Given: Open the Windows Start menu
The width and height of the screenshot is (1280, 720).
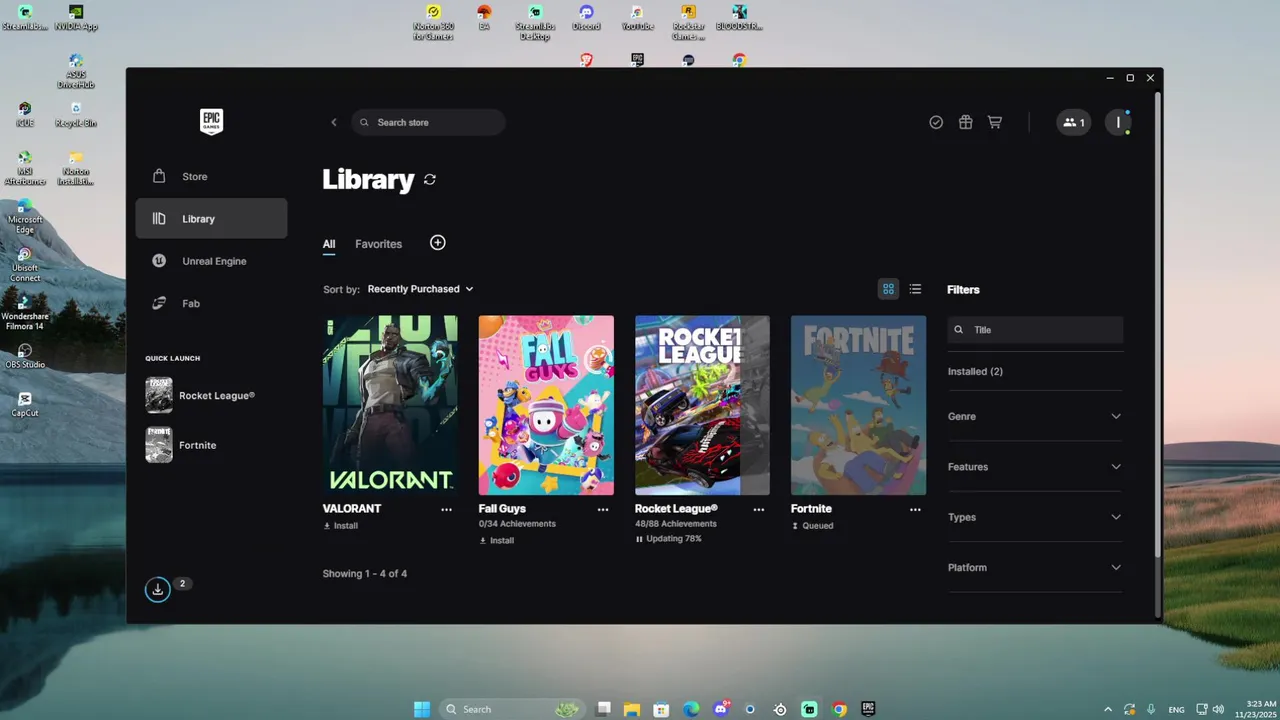Looking at the screenshot, I should pos(422,709).
